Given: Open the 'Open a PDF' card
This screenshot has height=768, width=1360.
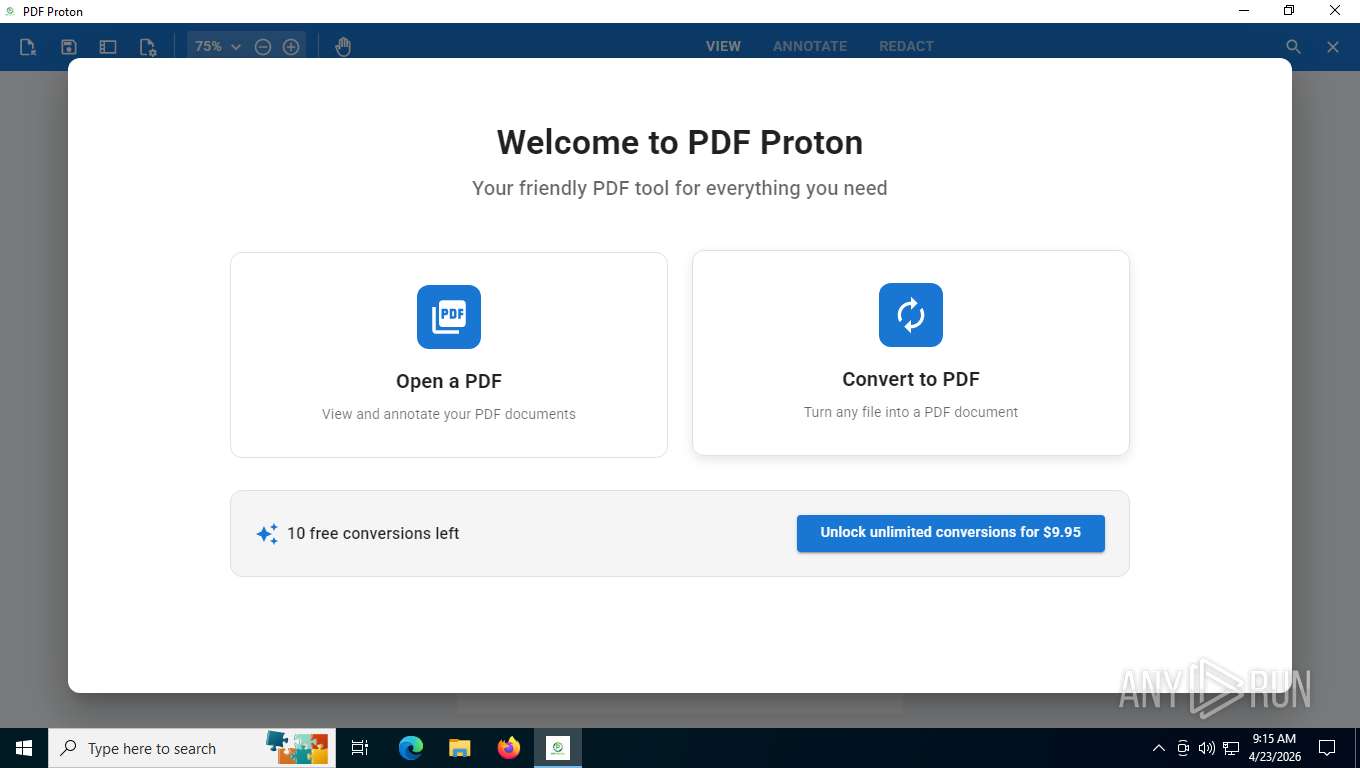Looking at the screenshot, I should [x=449, y=355].
